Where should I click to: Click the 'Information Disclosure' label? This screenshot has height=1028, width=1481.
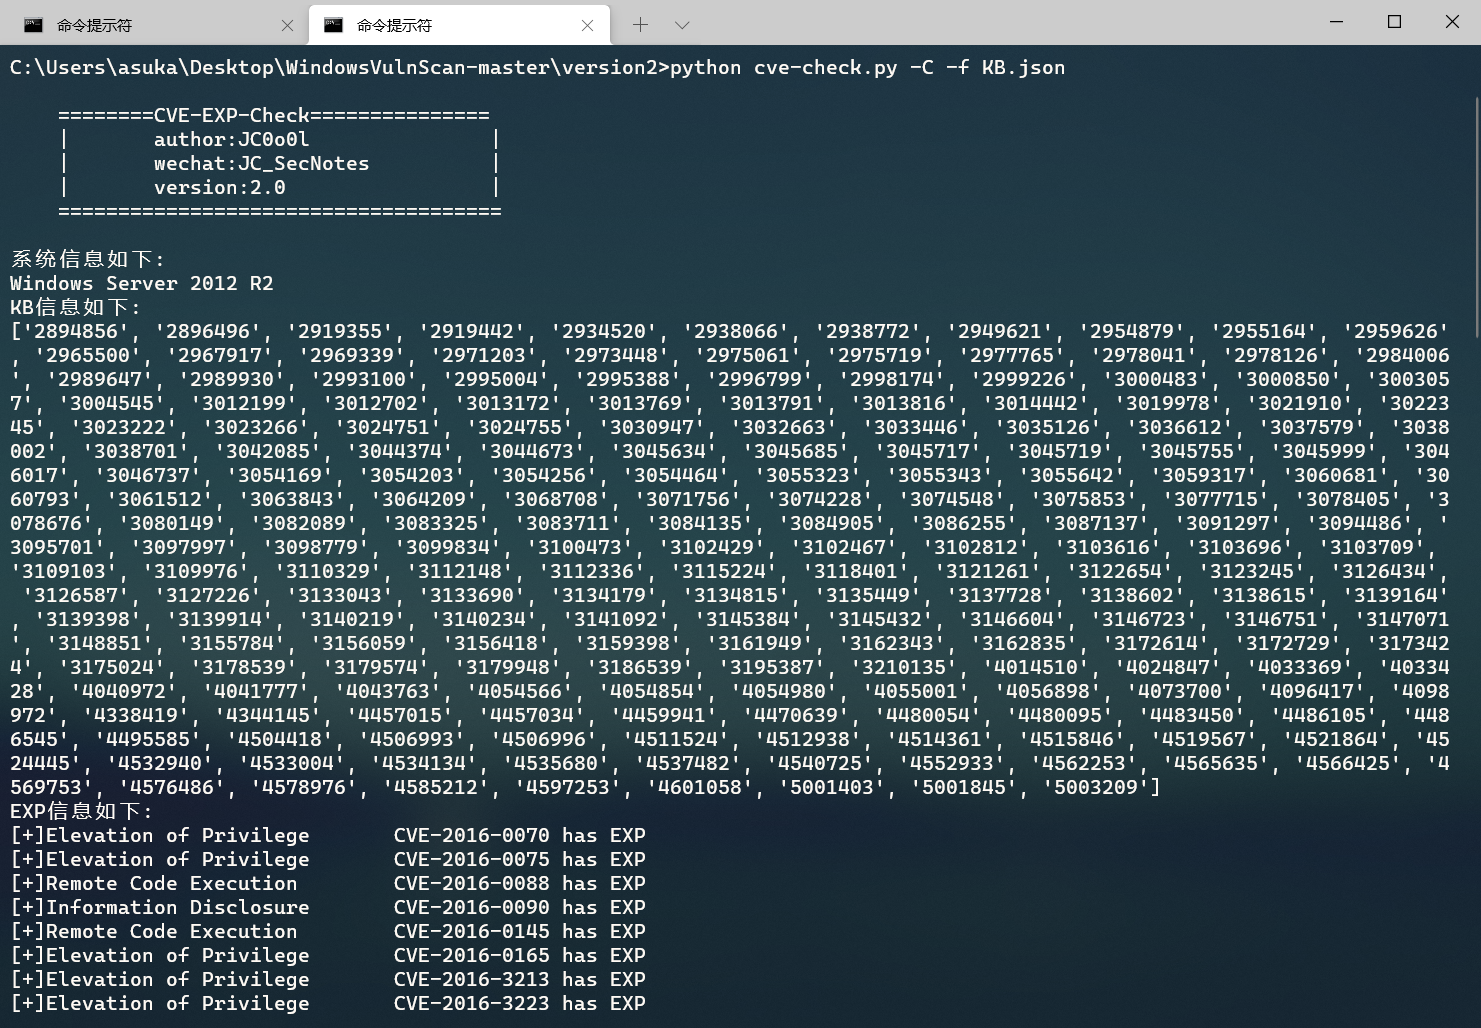[x=178, y=907]
